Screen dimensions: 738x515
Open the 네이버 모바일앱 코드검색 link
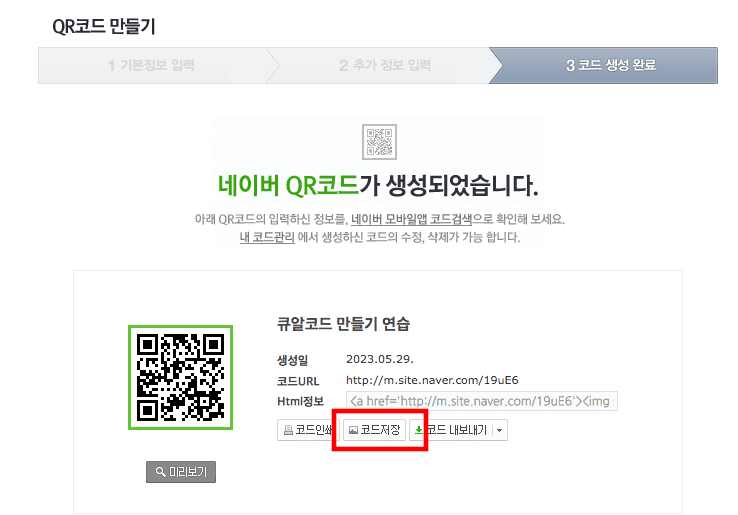coord(411,219)
